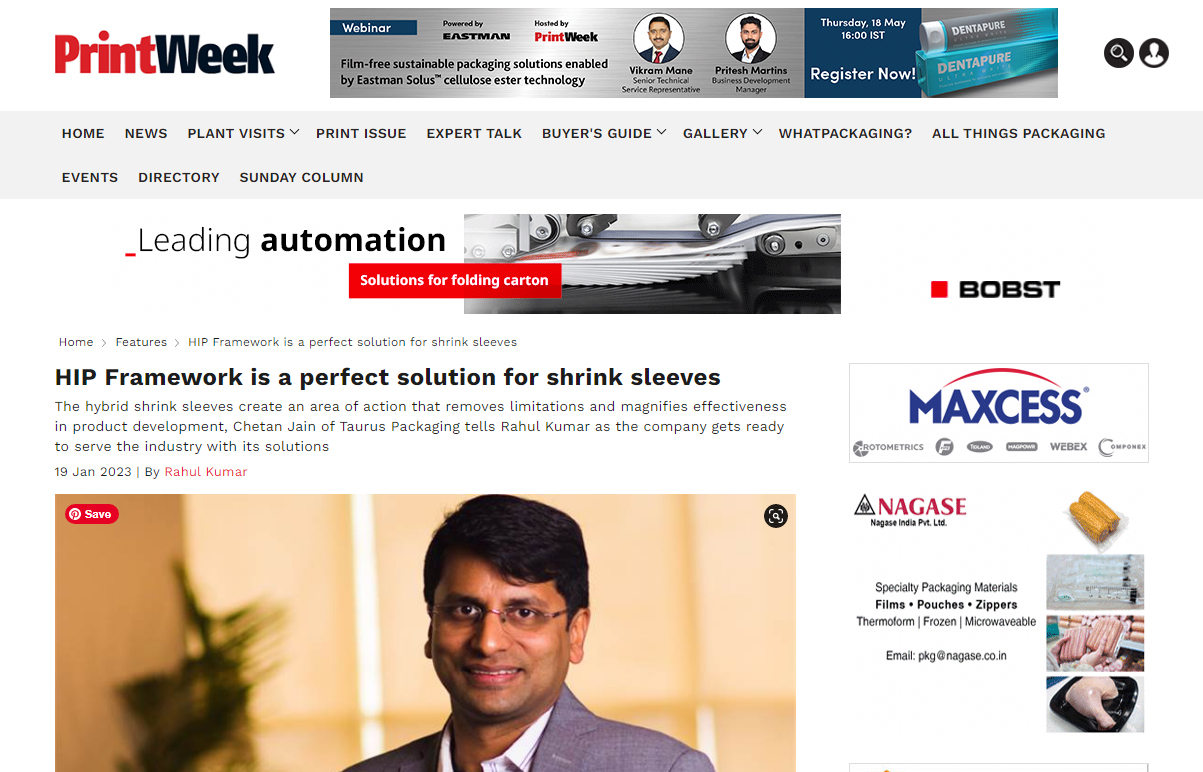Open the Nagase packaging materials ad
The height and width of the screenshot is (772, 1203).
click(999, 612)
